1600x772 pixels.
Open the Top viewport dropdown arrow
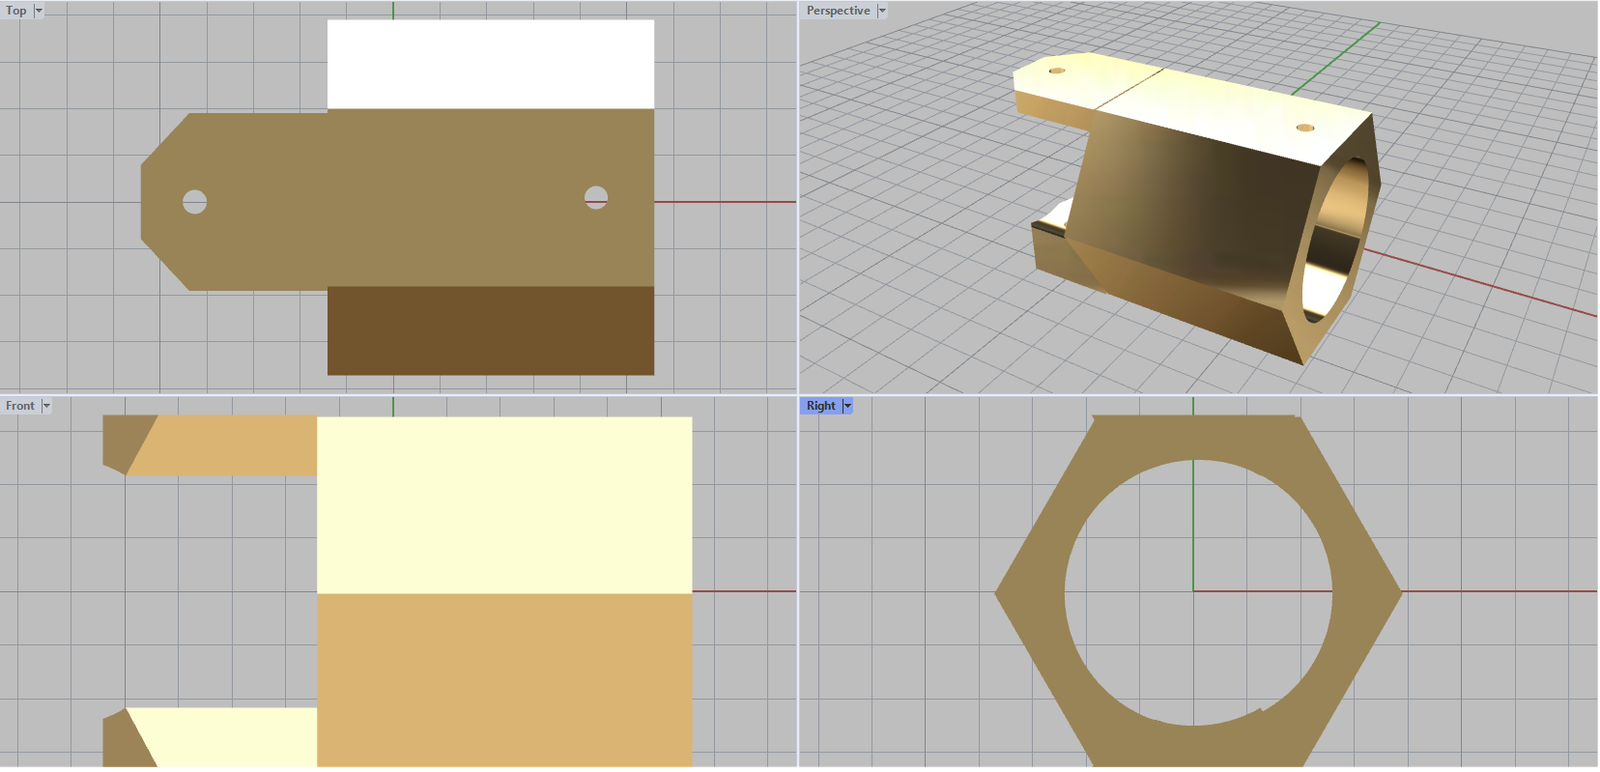pyautogui.click(x=39, y=11)
